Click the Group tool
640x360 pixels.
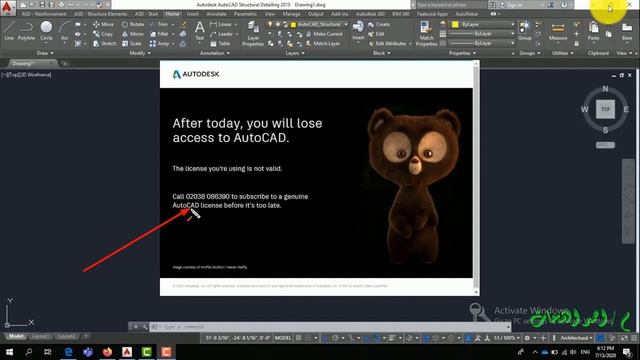click(524, 31)
